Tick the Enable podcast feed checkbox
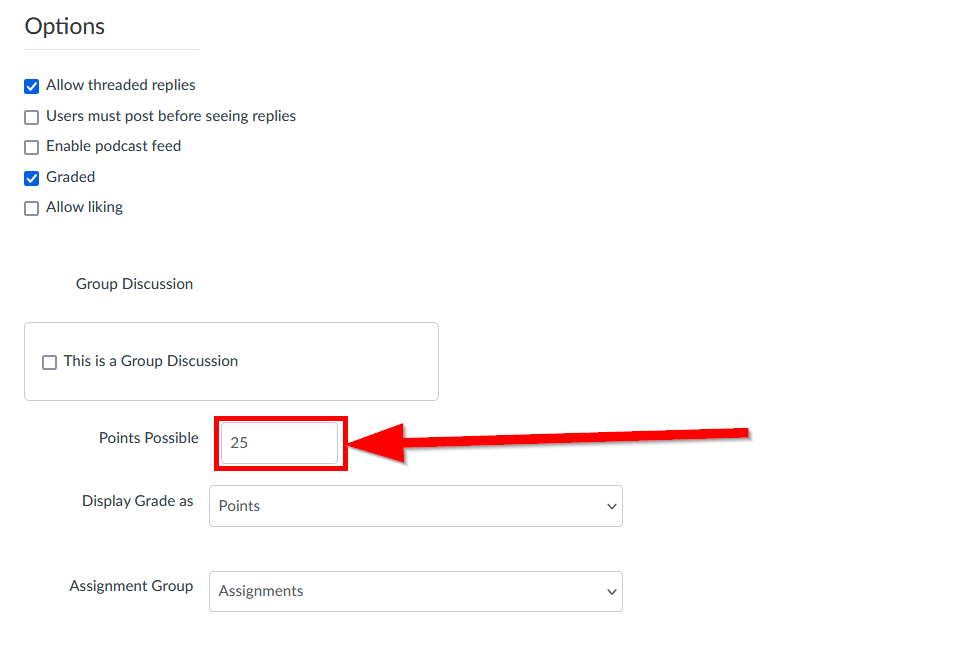 (31, 147)
